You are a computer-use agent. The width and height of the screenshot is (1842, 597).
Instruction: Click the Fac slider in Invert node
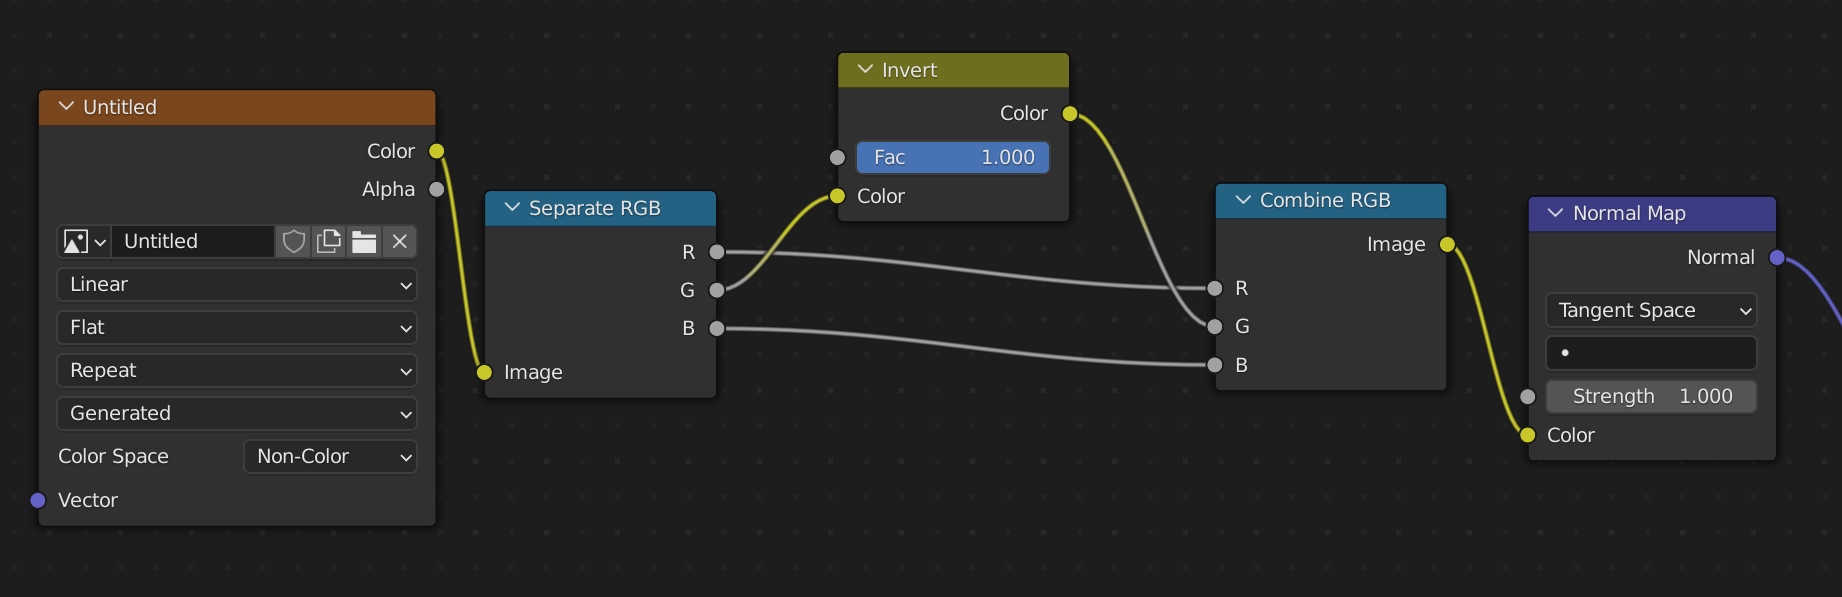(952, 157)
